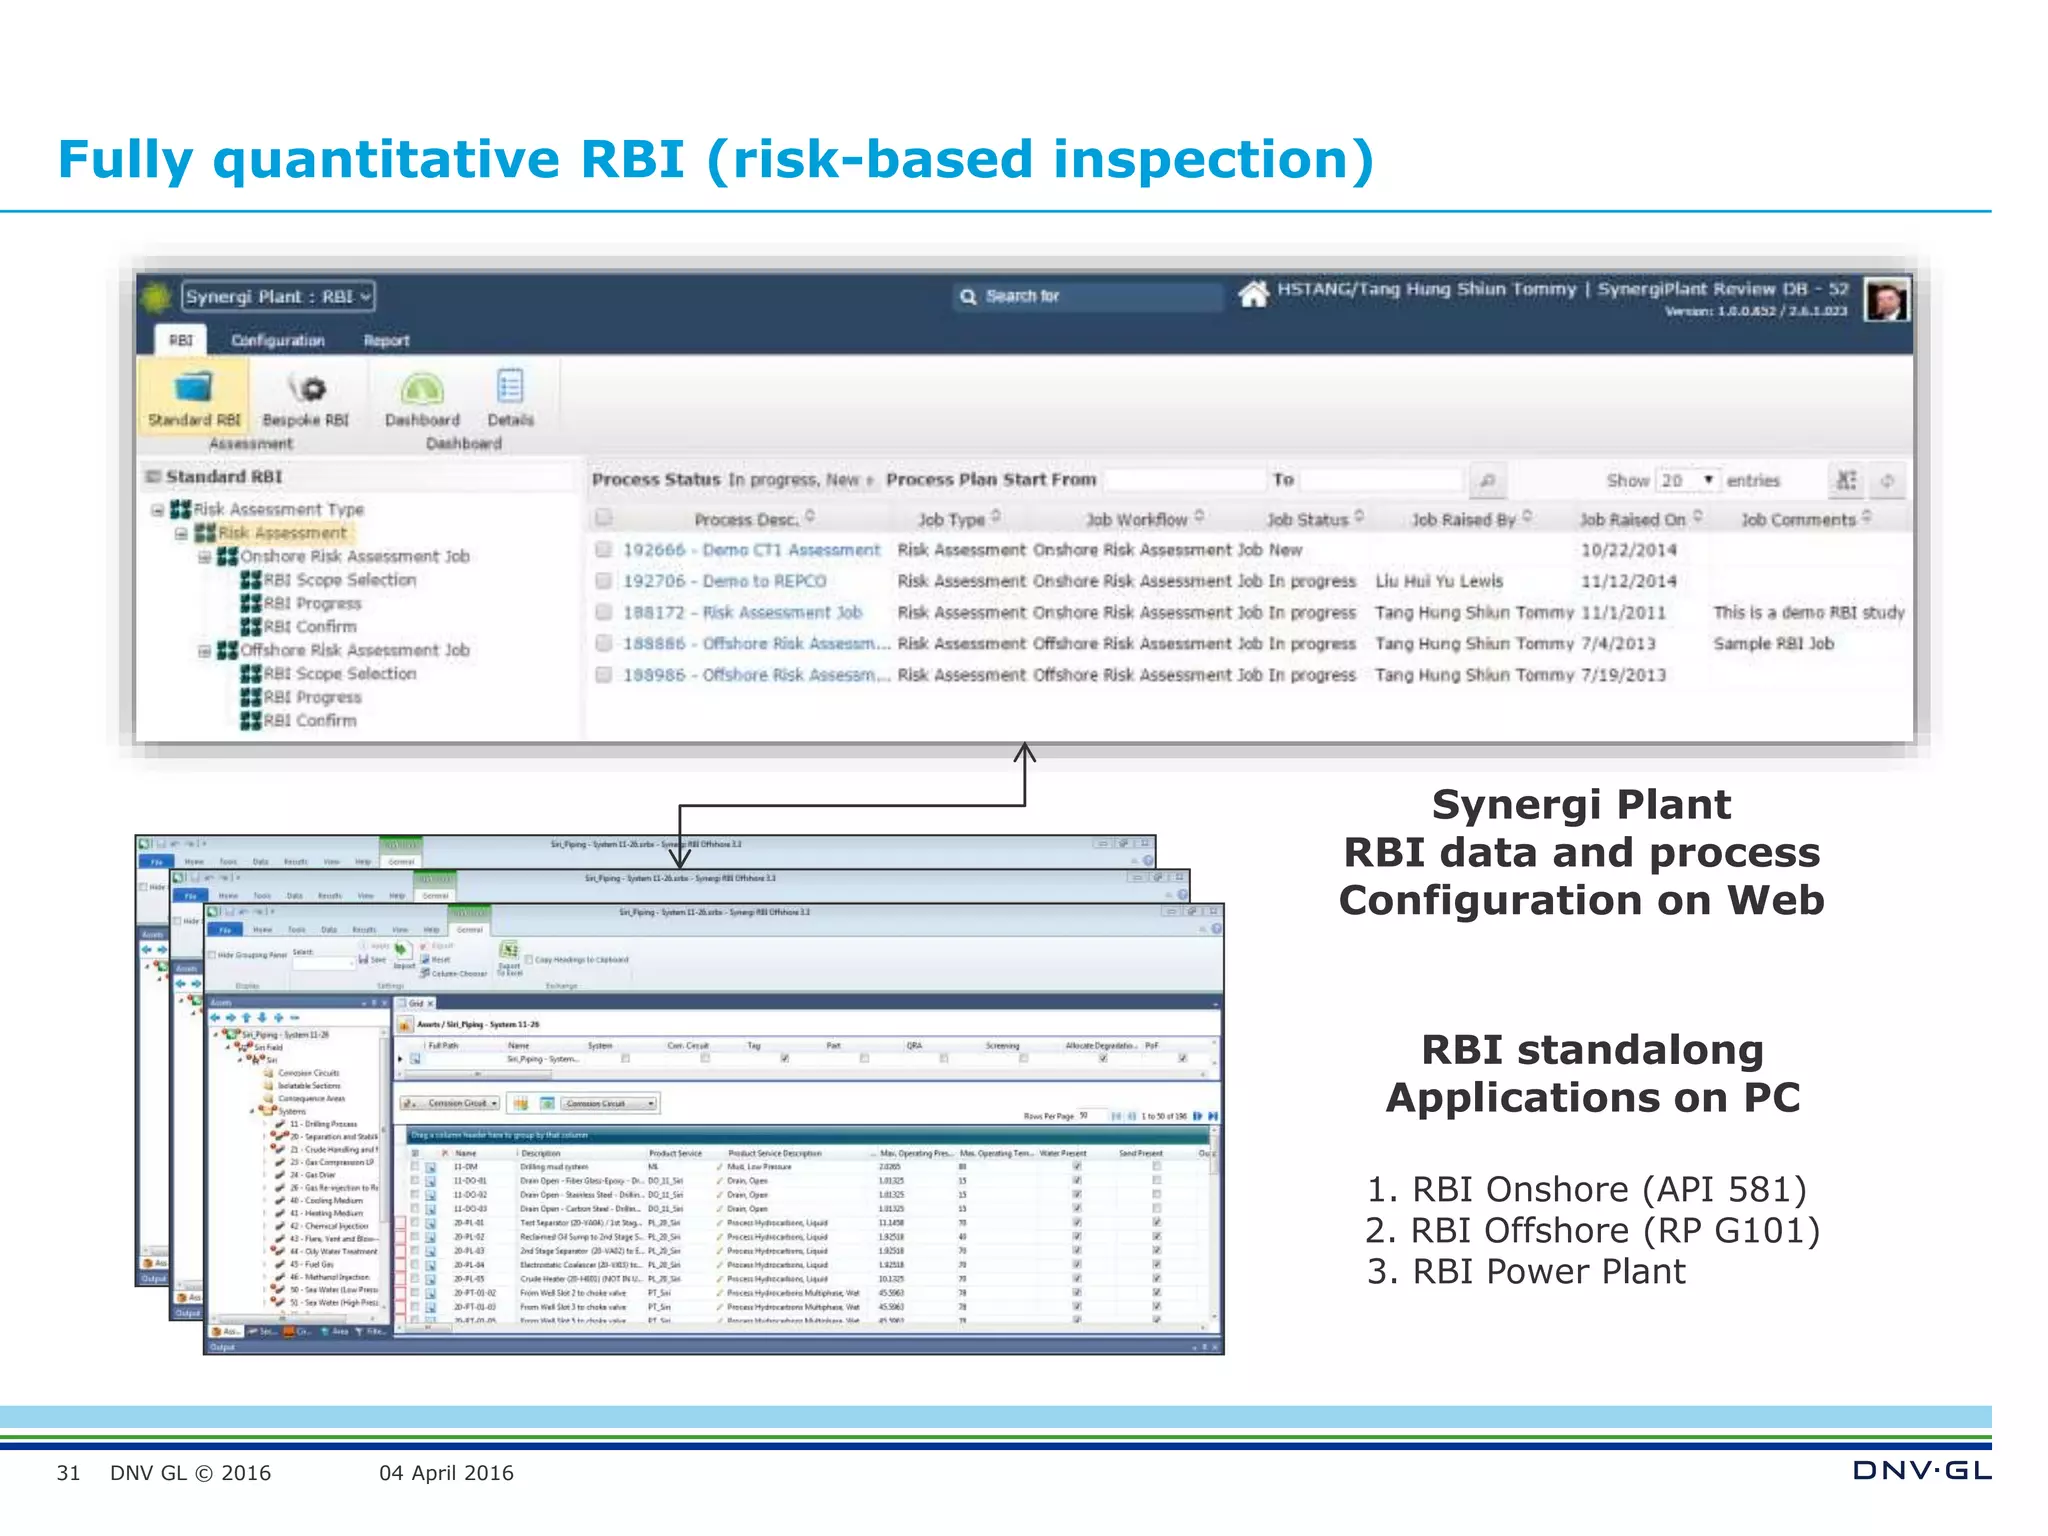Collapse the Onshore Risk Assessment Job node
Image resolution: width=2048 pixels, height=1536 pixels.
coord(204,557)
